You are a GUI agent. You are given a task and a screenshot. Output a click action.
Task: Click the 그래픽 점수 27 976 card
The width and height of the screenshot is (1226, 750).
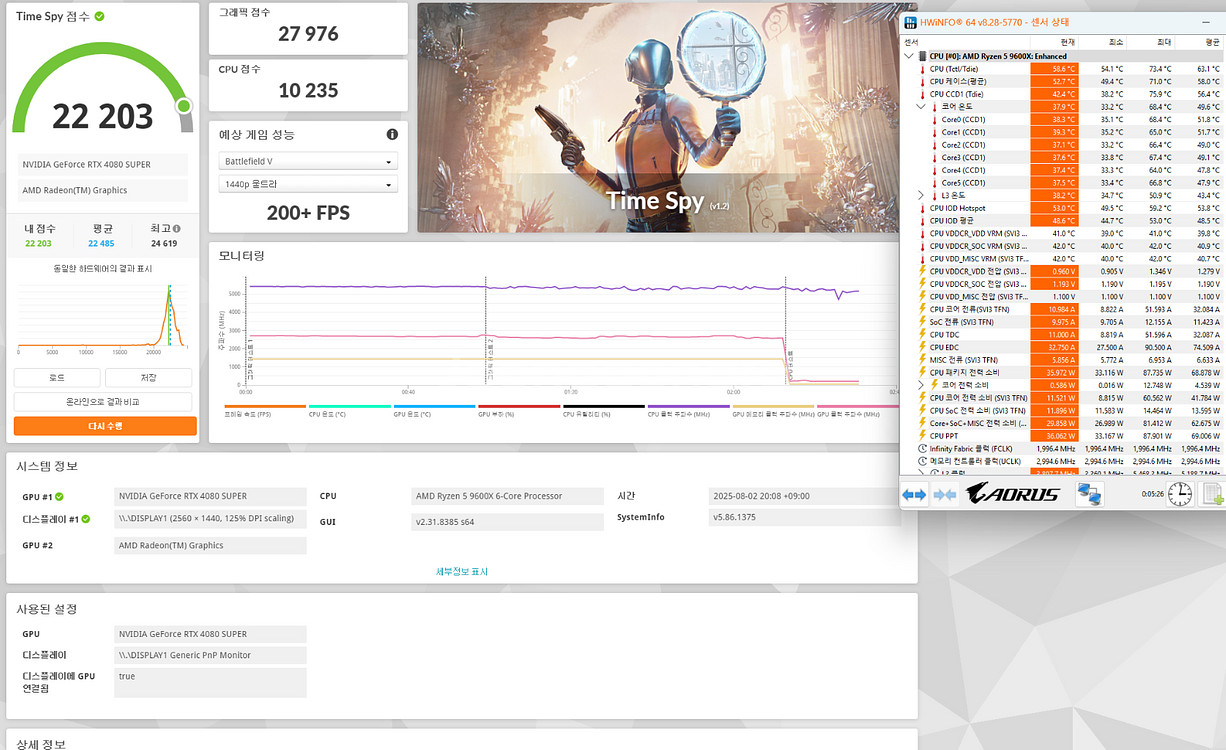(308, 28)
